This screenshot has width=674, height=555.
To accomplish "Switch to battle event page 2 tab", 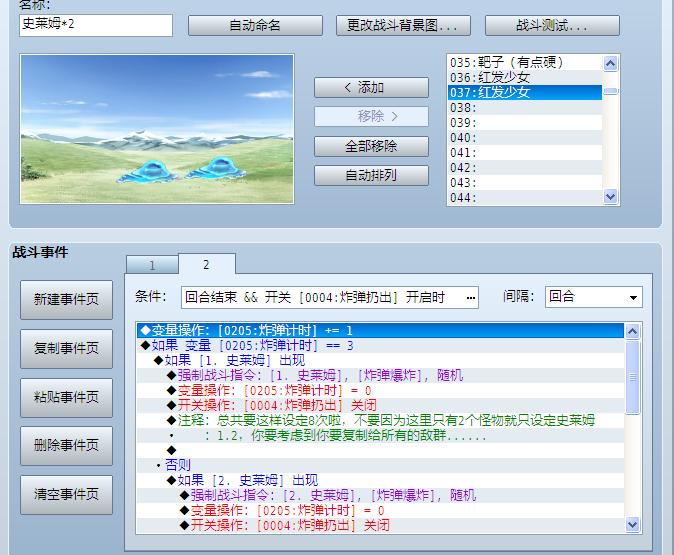I will (x=207, y=264).
